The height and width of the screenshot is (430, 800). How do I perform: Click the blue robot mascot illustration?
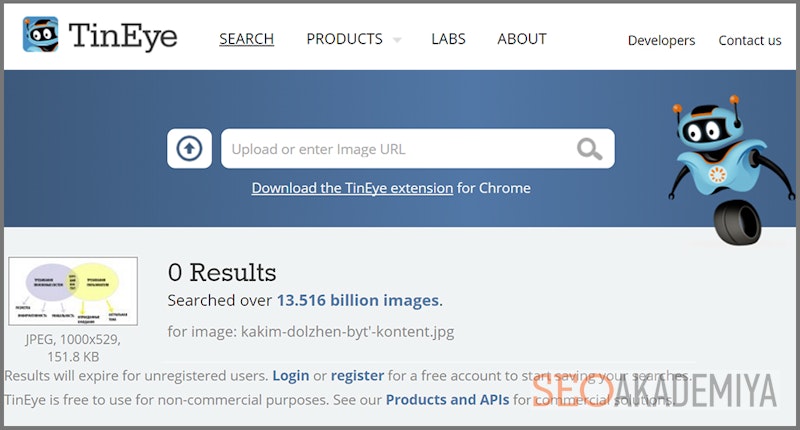pos(718,166)
